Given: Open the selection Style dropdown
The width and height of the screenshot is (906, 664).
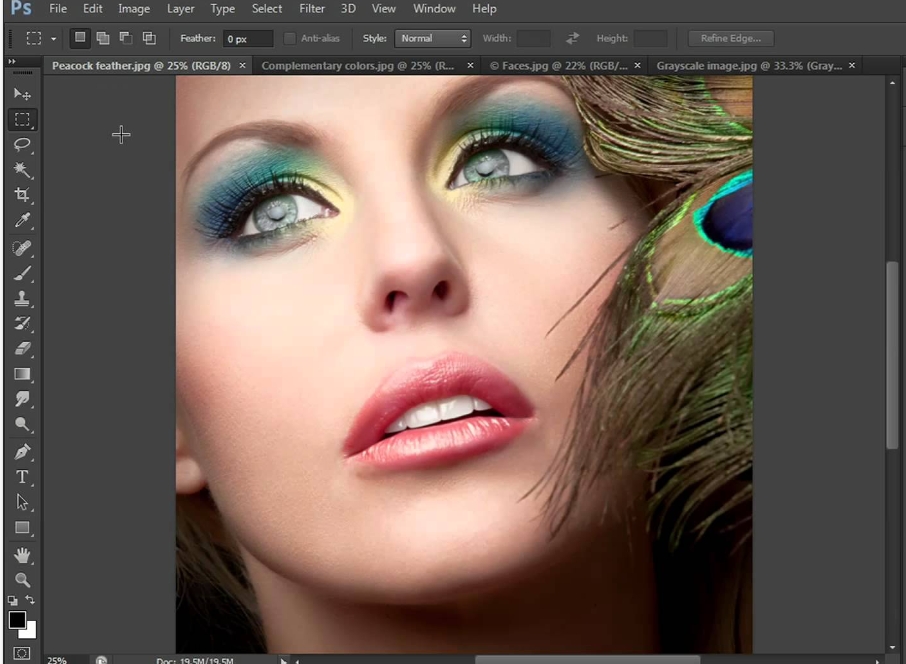Looking at the screenshot, I should pos(432,38).
